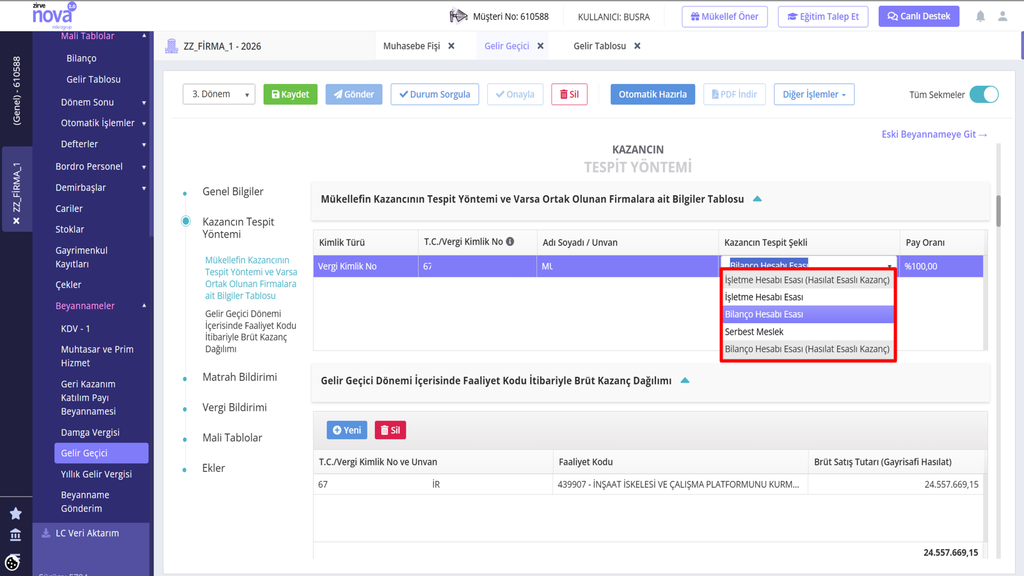The width and height of the screenshot is (1024, 576).
Task: Close the Gelir Geçici tab
Action: click(x=540, y=46)
